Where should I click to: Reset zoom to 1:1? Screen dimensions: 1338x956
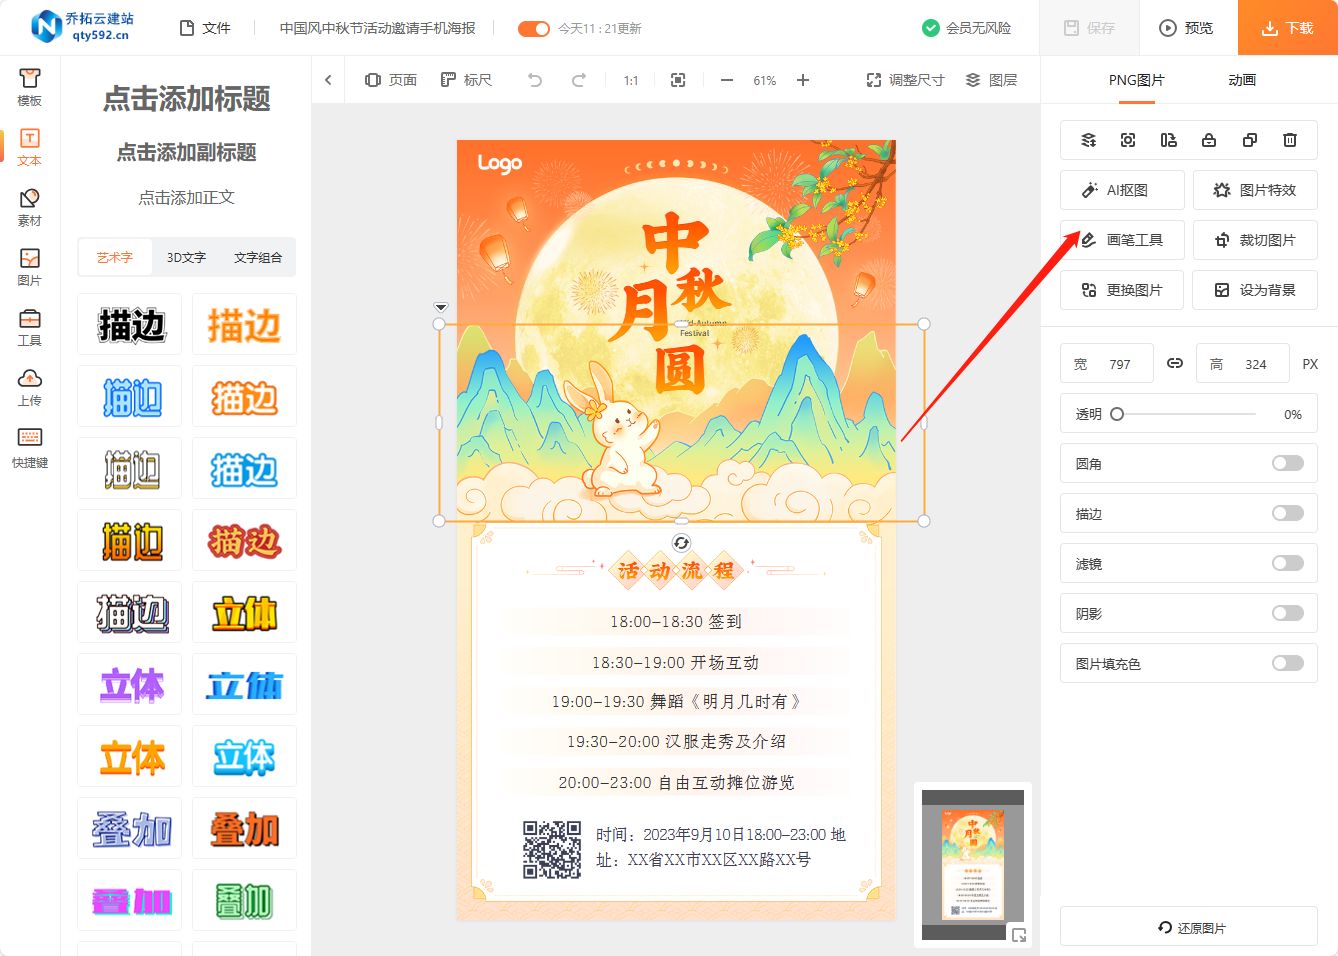click(631, 80)
